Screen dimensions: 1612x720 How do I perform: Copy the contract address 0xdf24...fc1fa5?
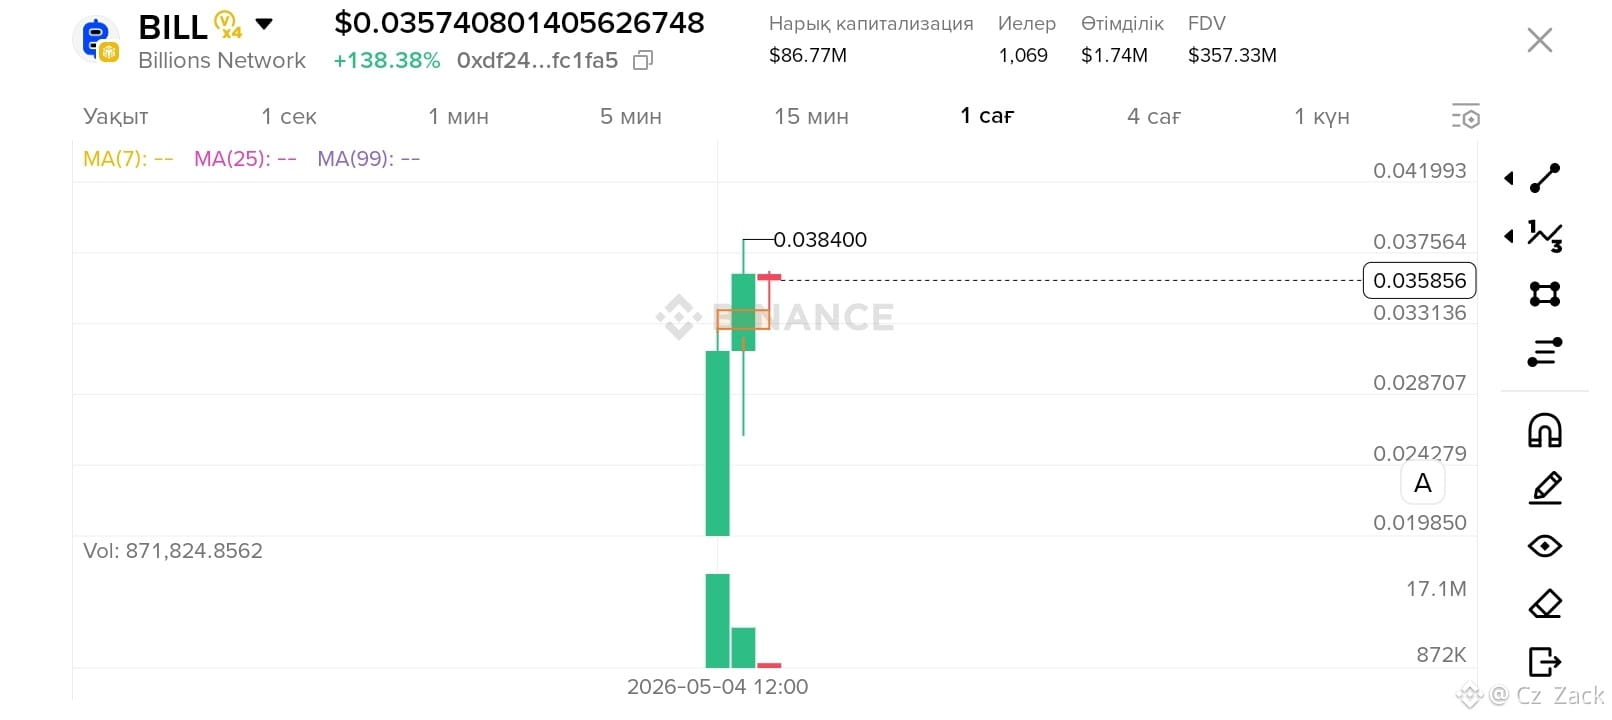click(x=643, y=61)
